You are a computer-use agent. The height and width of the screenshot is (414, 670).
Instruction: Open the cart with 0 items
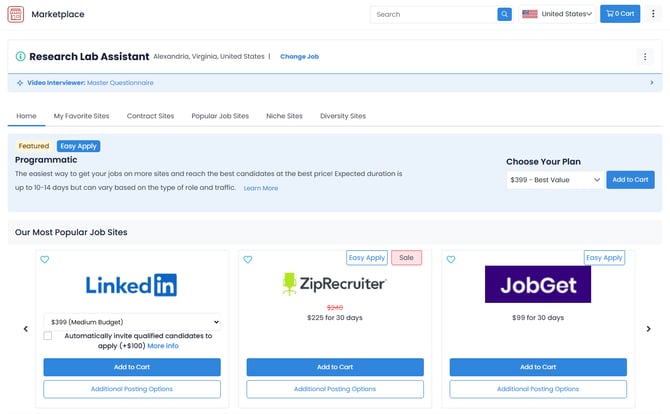[x=620, y=14]
